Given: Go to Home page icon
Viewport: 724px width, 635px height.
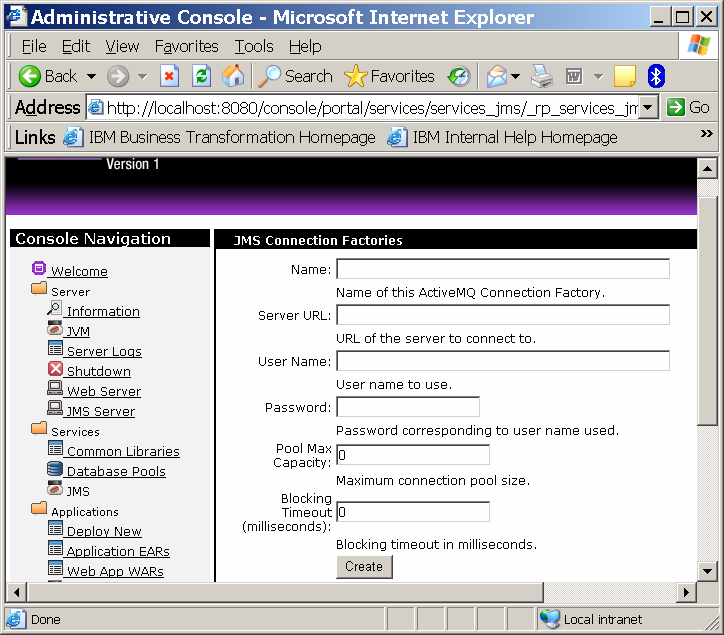Looking at the screenshot, I should click(233, 76).
